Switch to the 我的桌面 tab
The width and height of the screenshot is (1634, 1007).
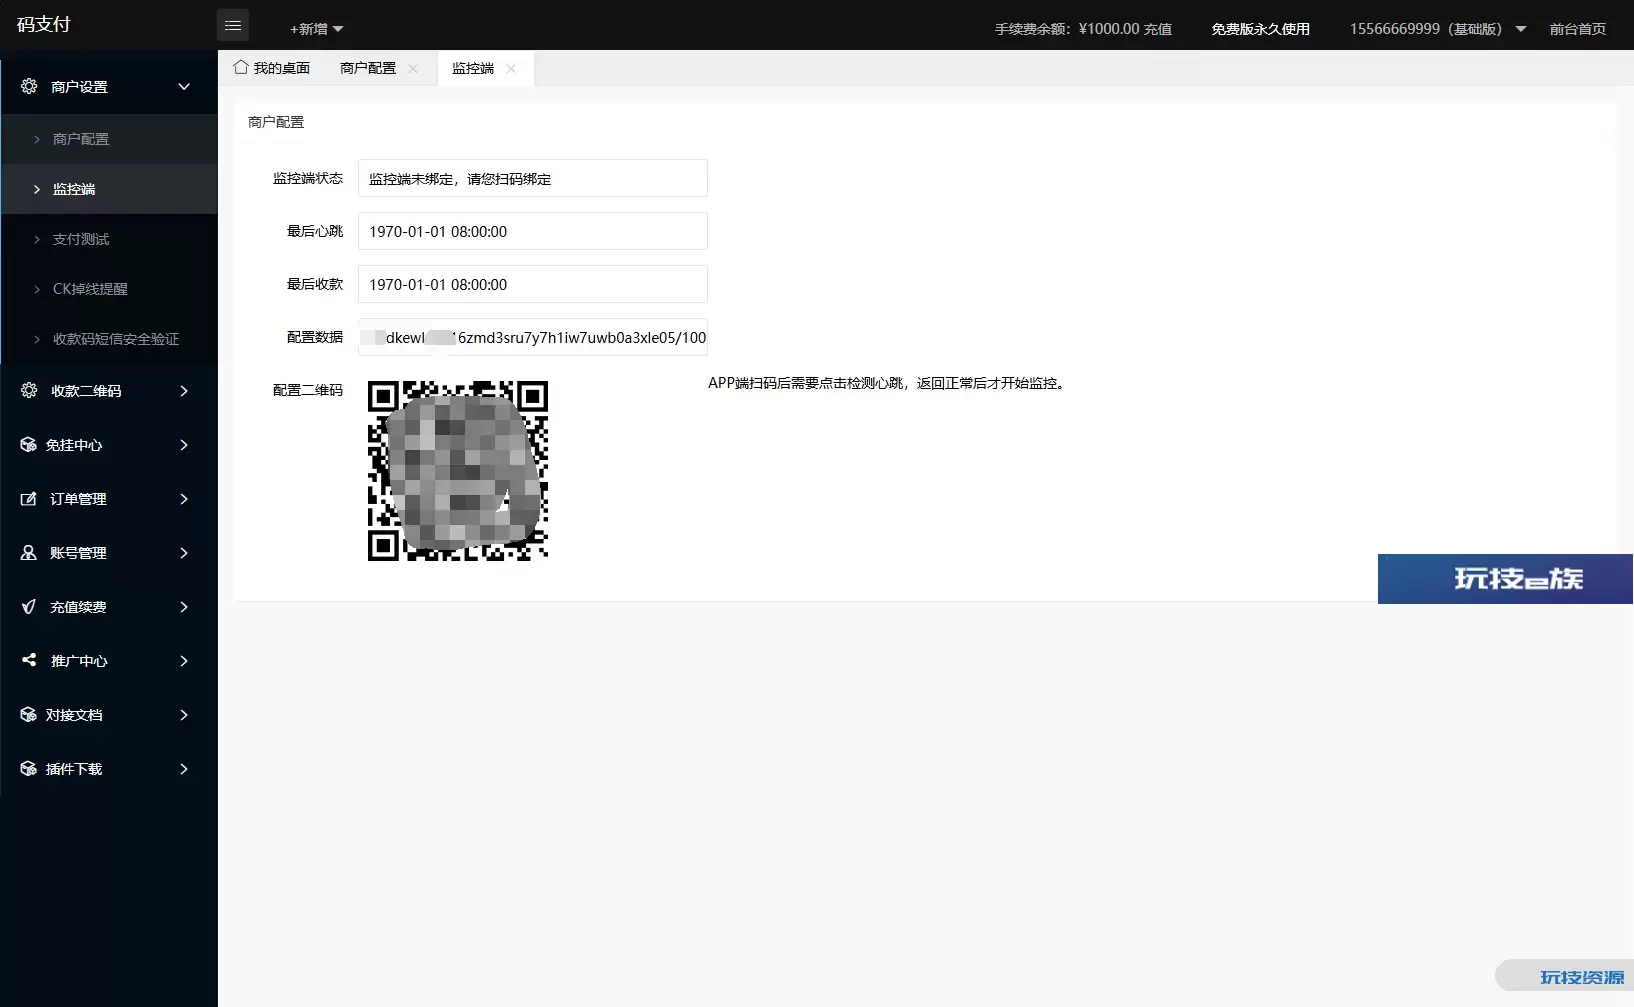tap(272, 68)
